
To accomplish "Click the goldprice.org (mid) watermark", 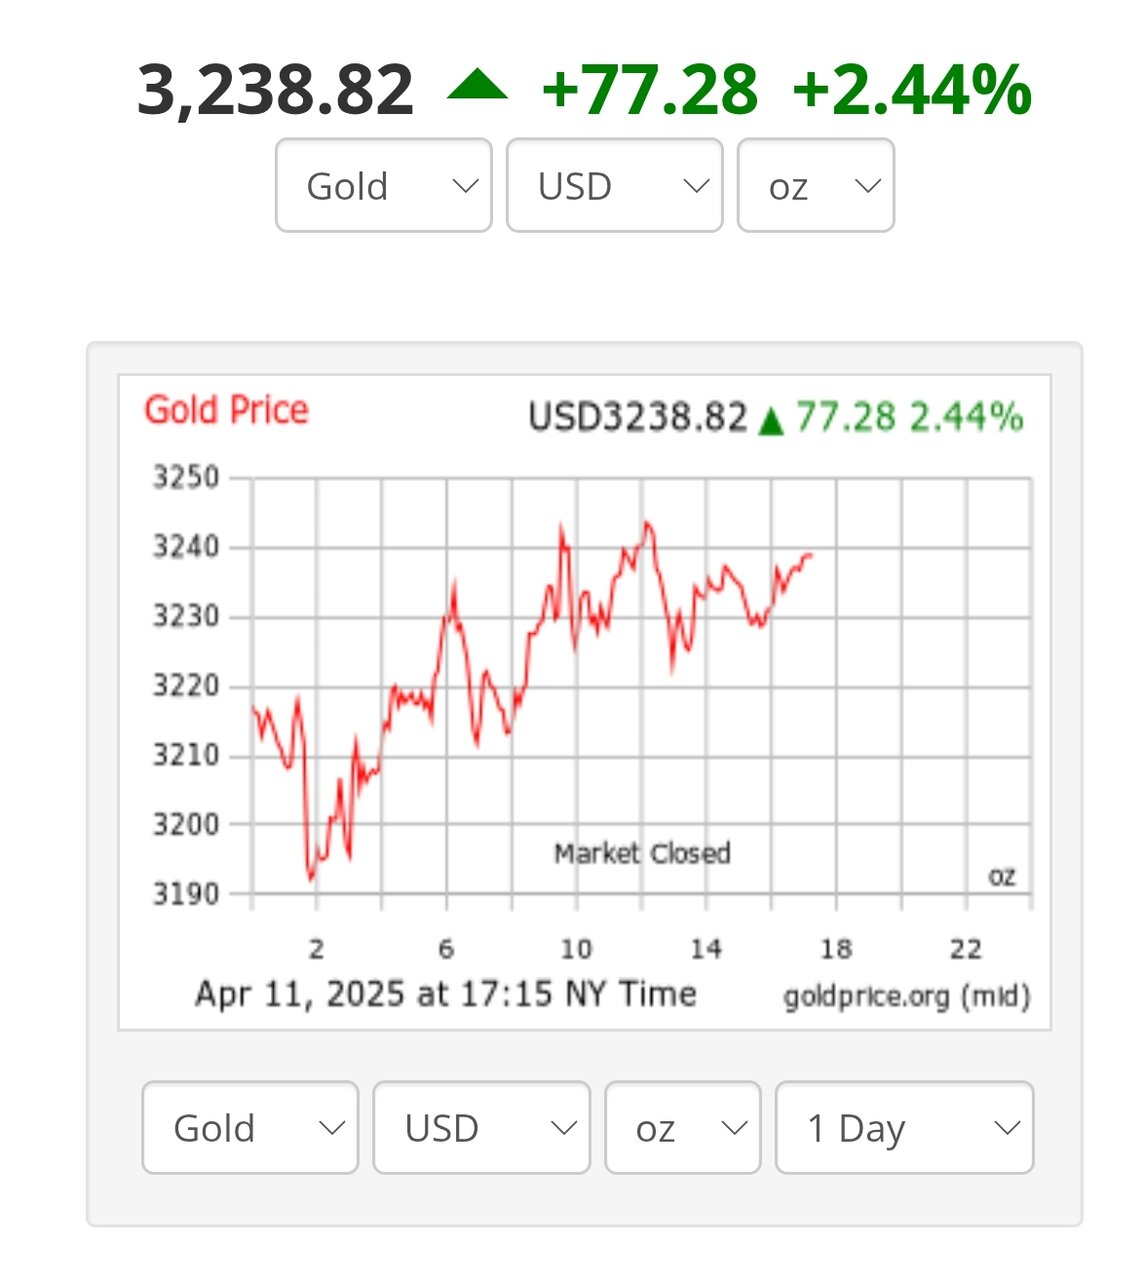I will tap(906, 996).
